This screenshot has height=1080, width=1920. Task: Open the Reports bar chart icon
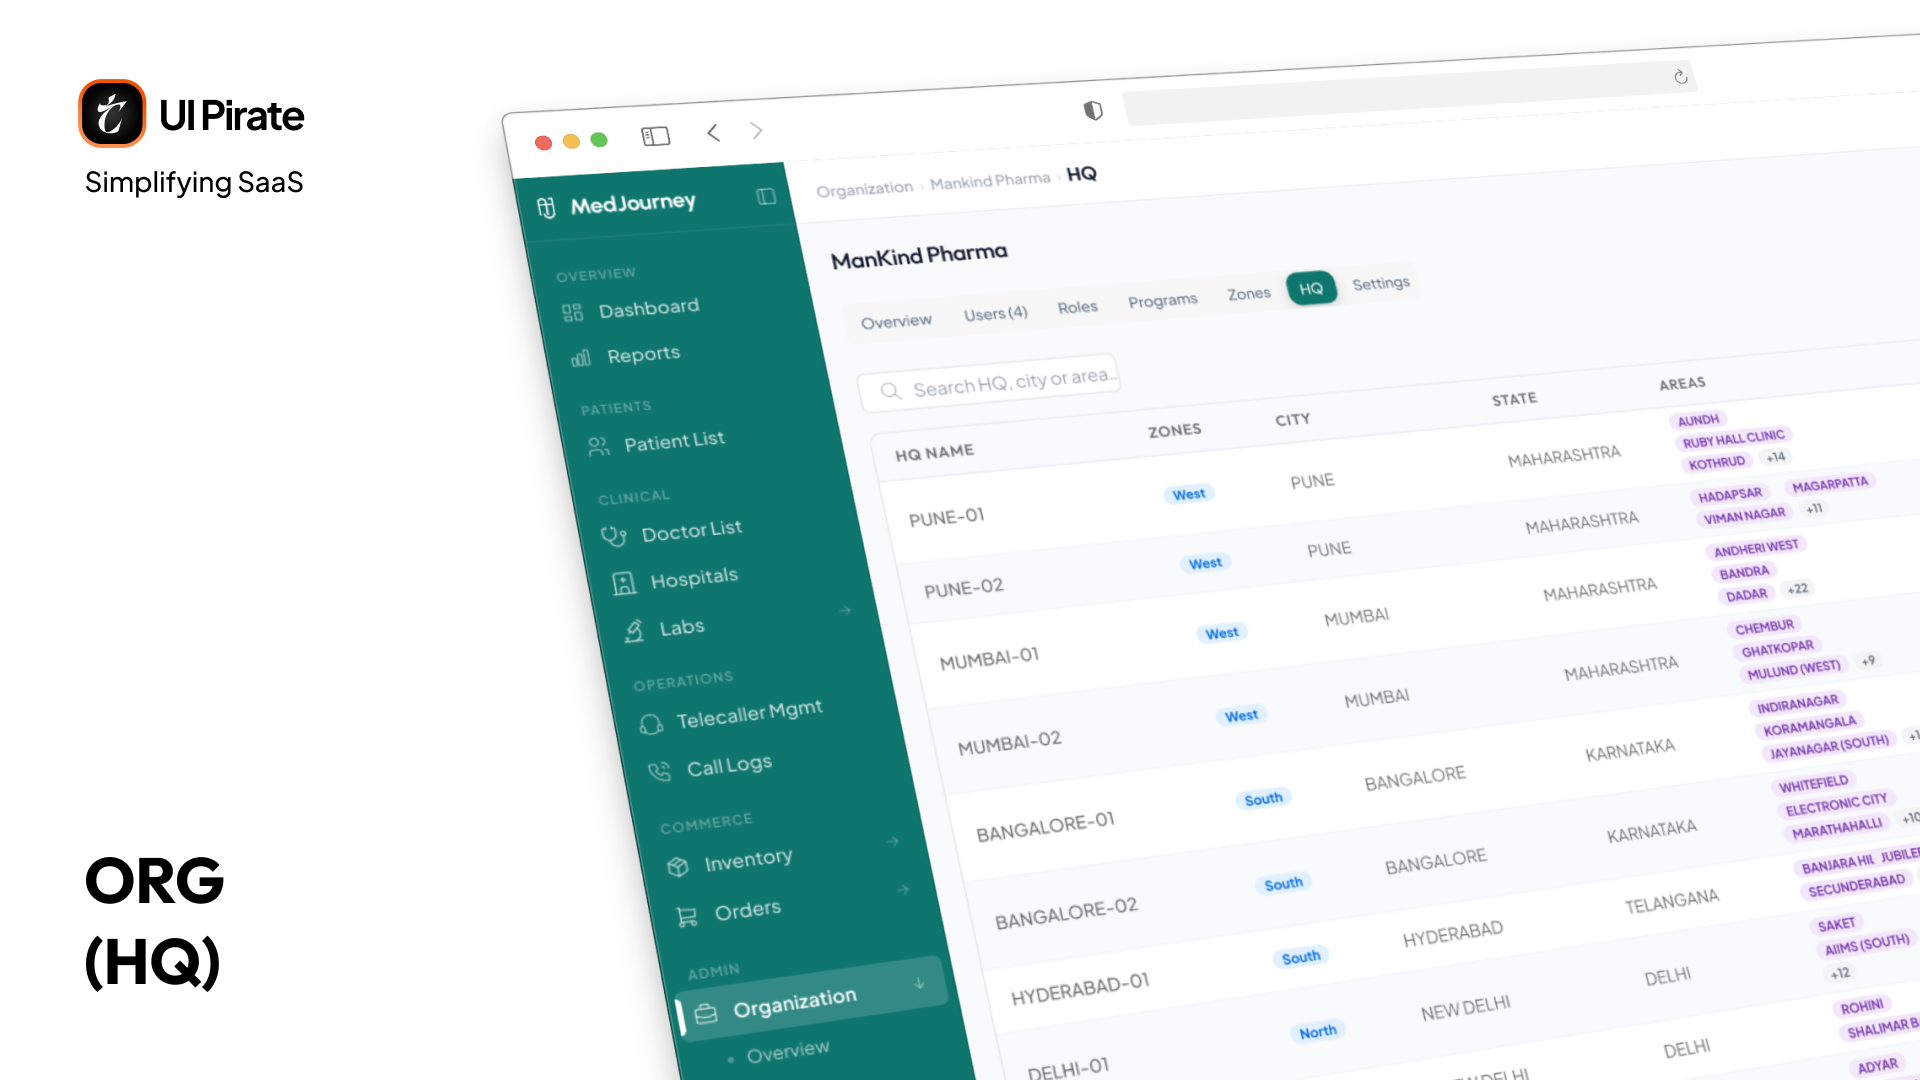pos(581,358)
